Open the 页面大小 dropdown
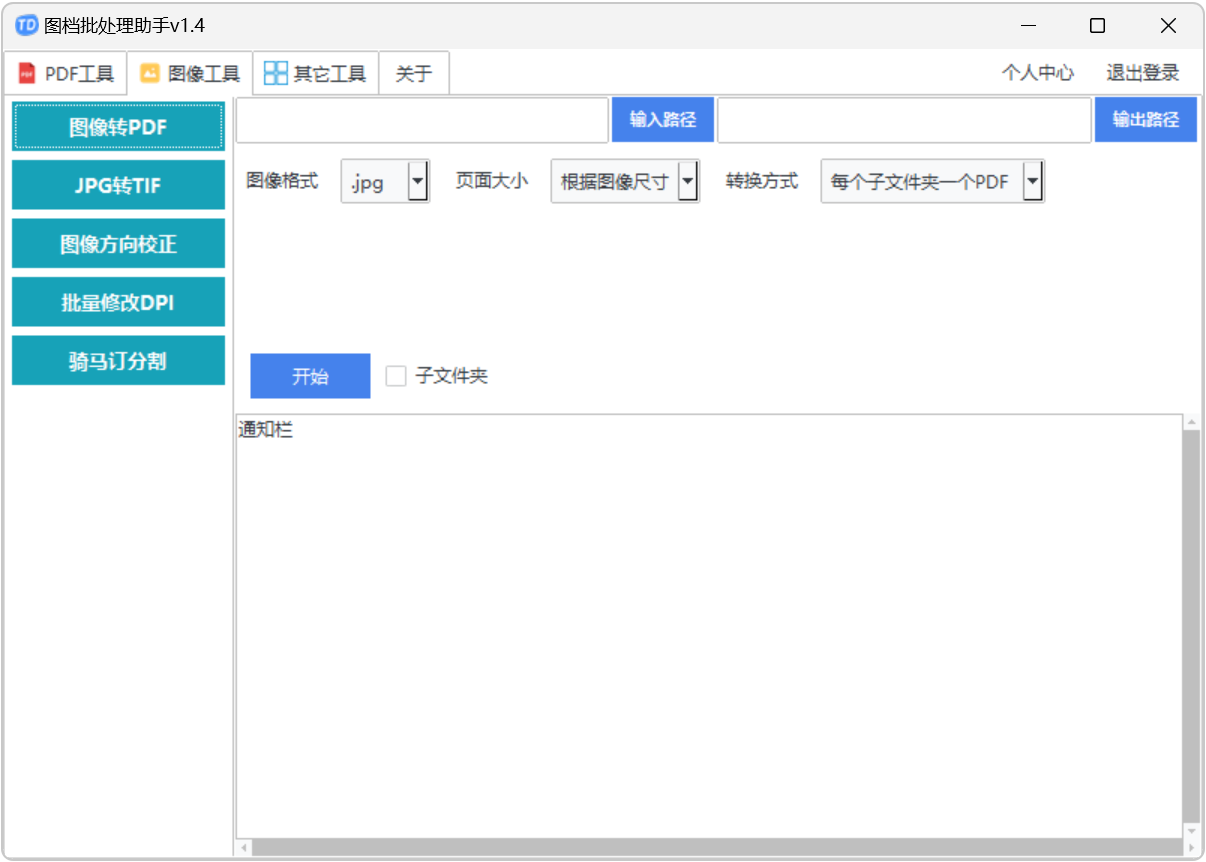 coord(625,182)
